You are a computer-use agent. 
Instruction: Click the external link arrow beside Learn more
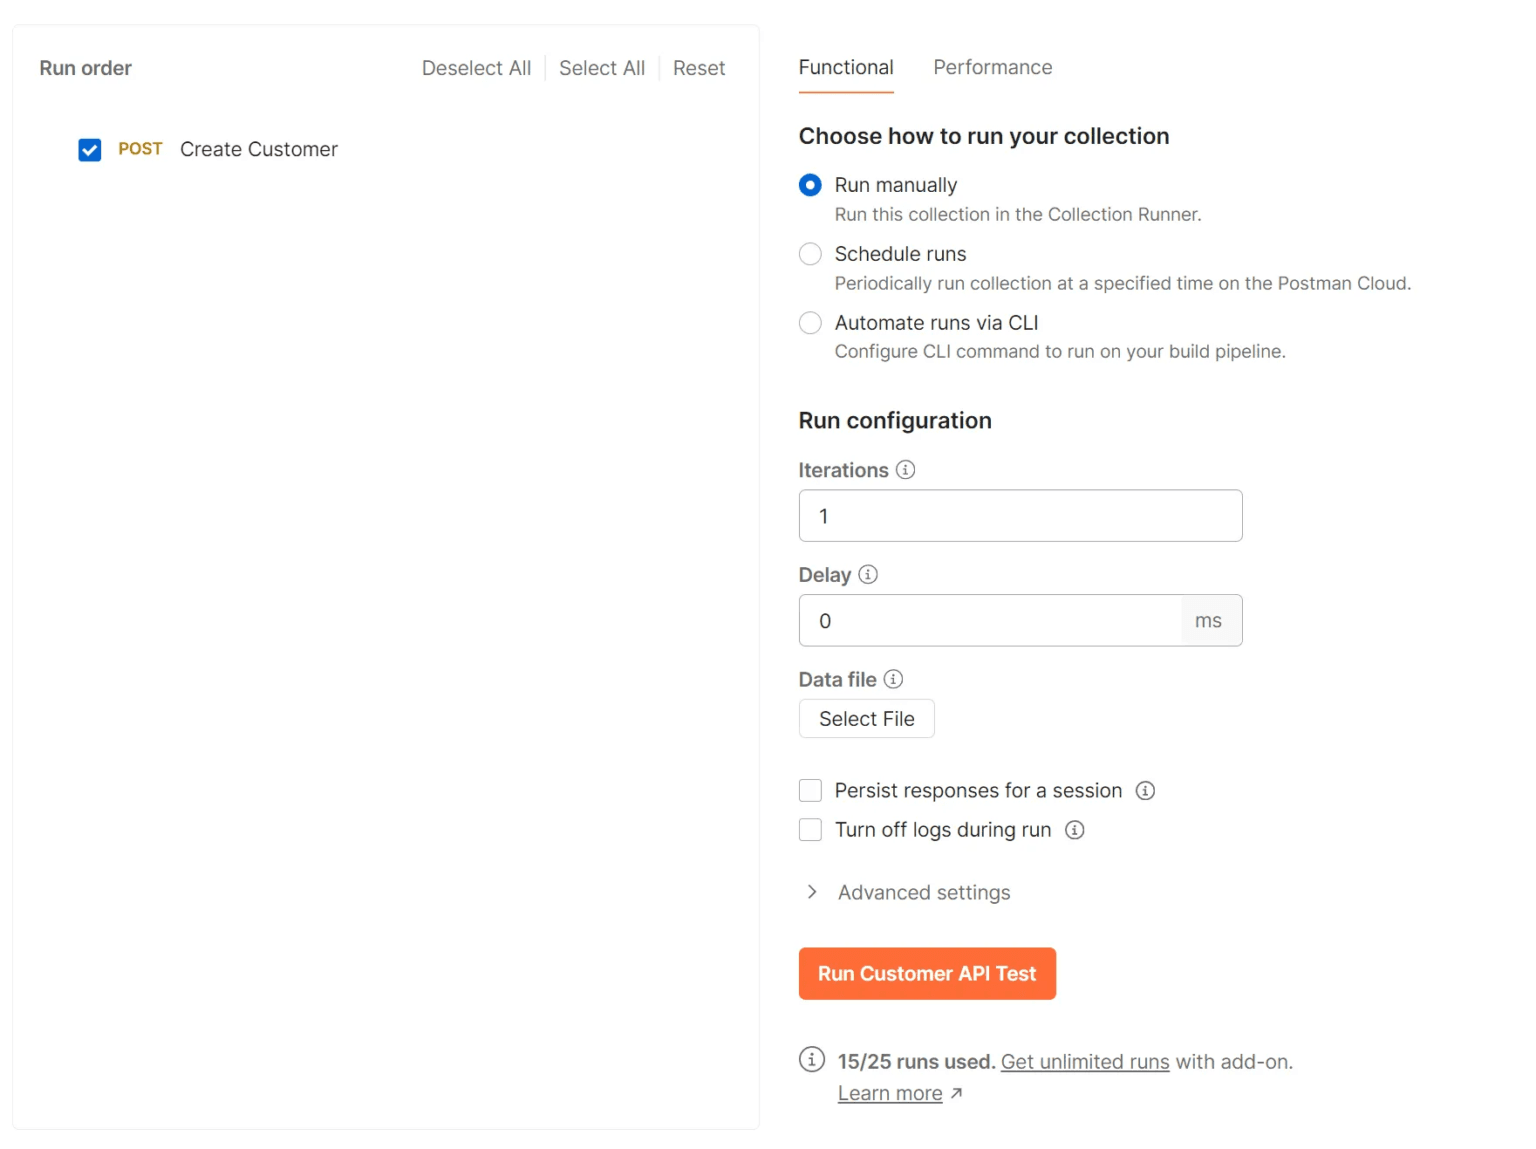[x=957, y=1093]
